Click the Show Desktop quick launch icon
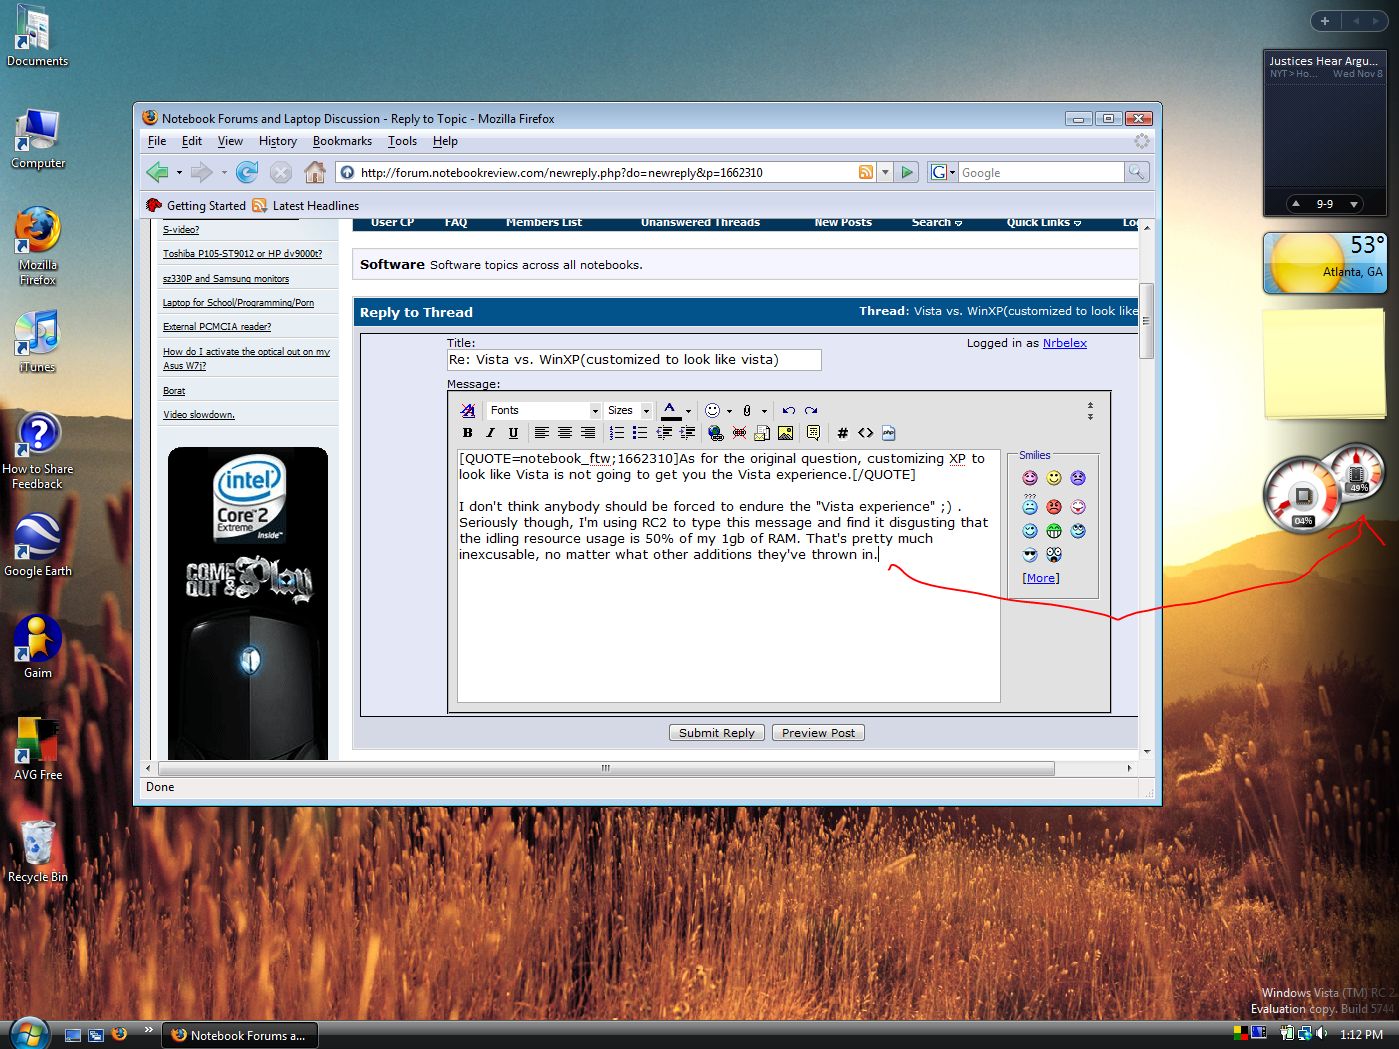Image resolution: width=1399 pixels, height=1049 pixels. 72,1035
